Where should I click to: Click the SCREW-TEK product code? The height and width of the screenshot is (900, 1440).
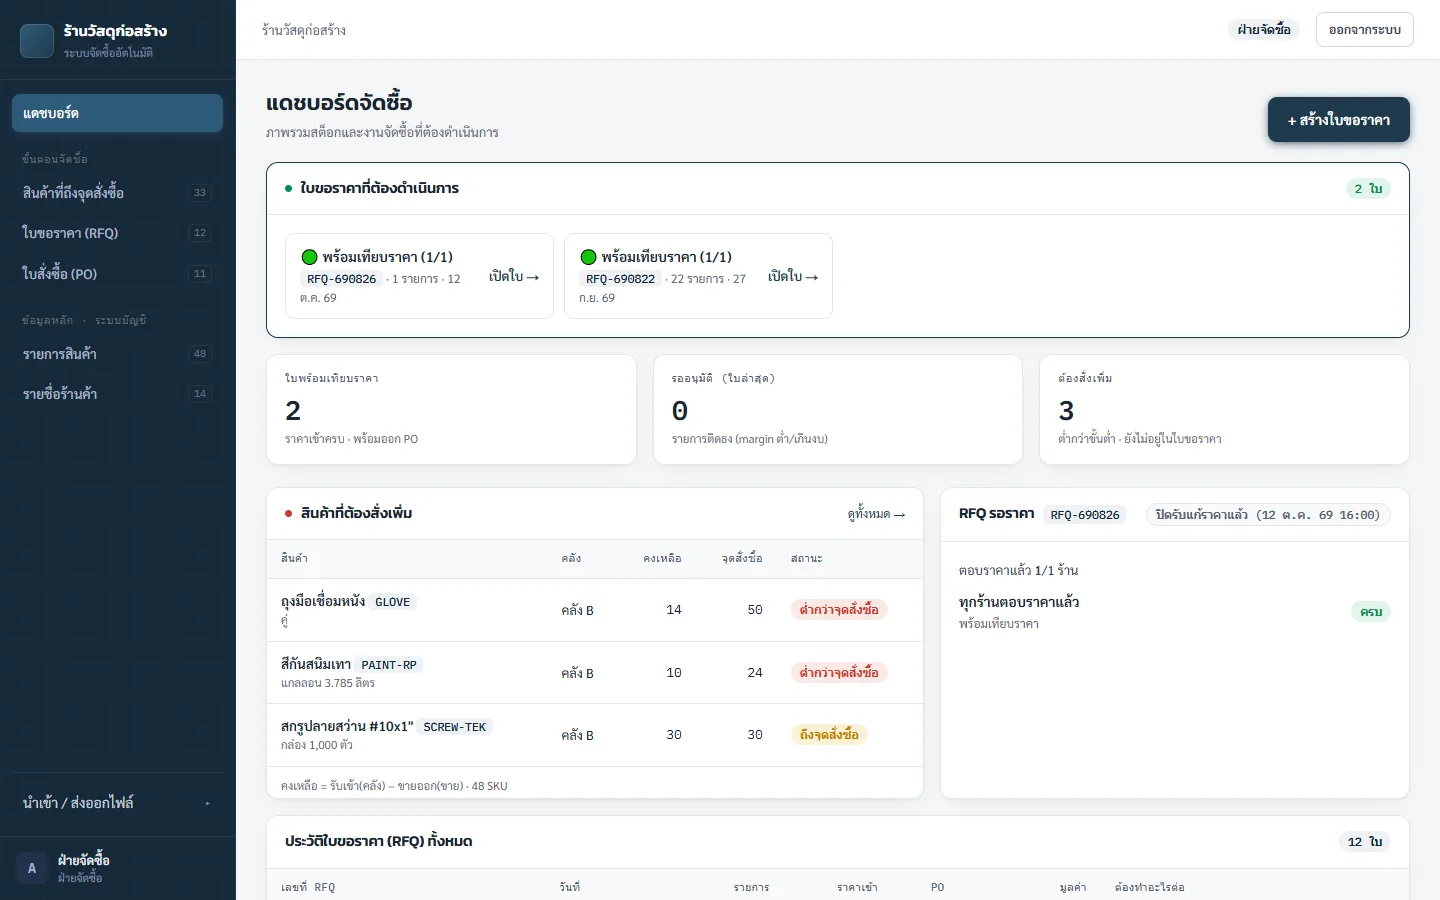tap(455, 727)
